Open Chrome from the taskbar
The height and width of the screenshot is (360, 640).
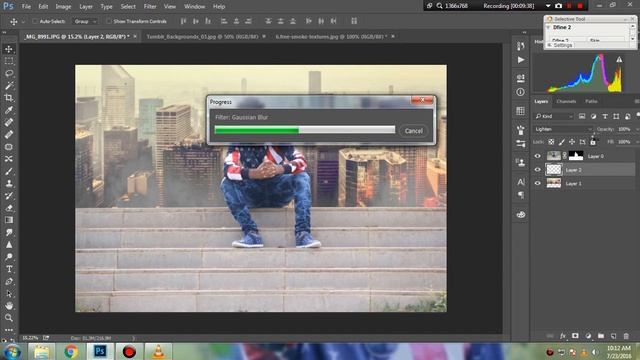(x=71, y=351)
